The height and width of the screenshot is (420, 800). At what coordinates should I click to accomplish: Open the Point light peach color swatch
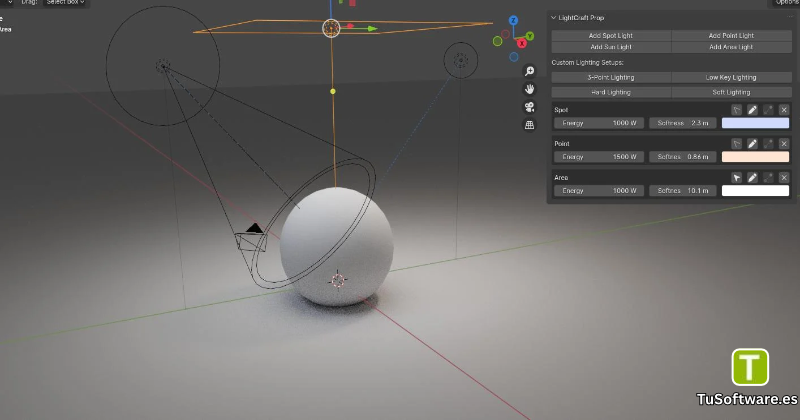(755, 157)
